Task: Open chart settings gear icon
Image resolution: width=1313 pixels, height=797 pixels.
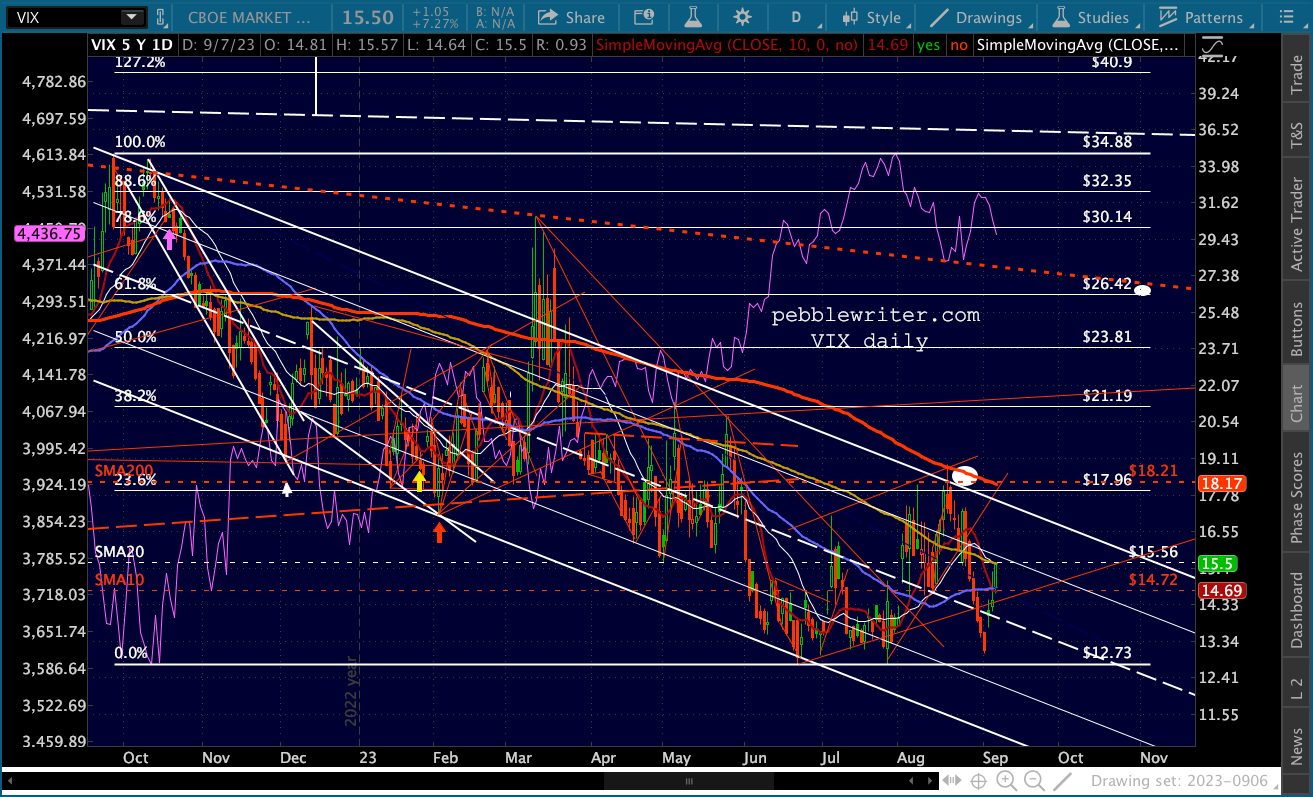Action: coord(742,17)
